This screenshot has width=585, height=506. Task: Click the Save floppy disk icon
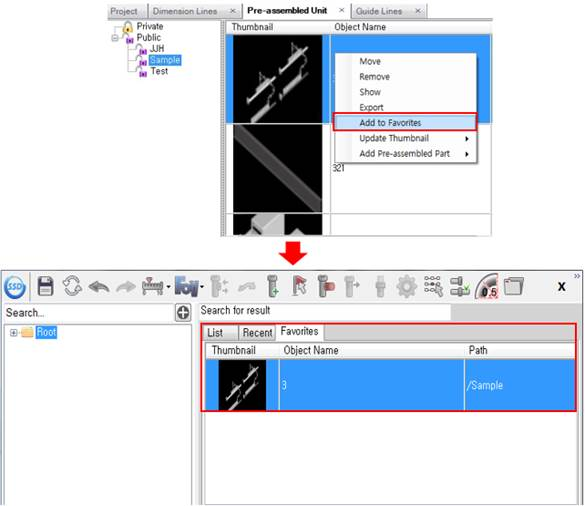(46, 287)
